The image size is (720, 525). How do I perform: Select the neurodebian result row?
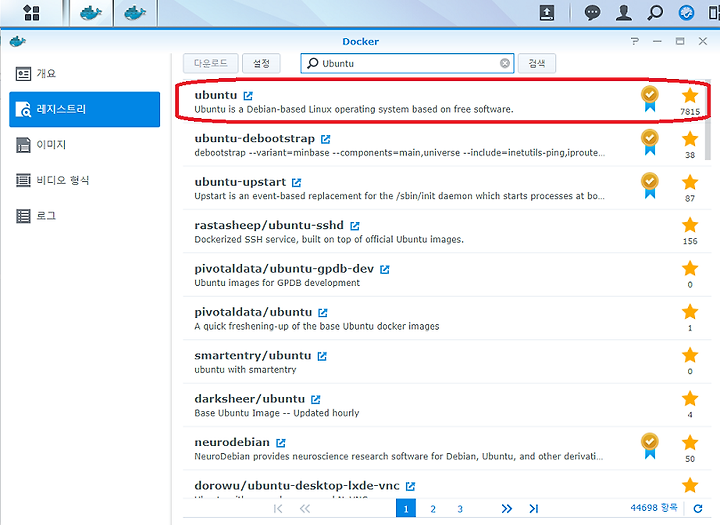(443, 449)
